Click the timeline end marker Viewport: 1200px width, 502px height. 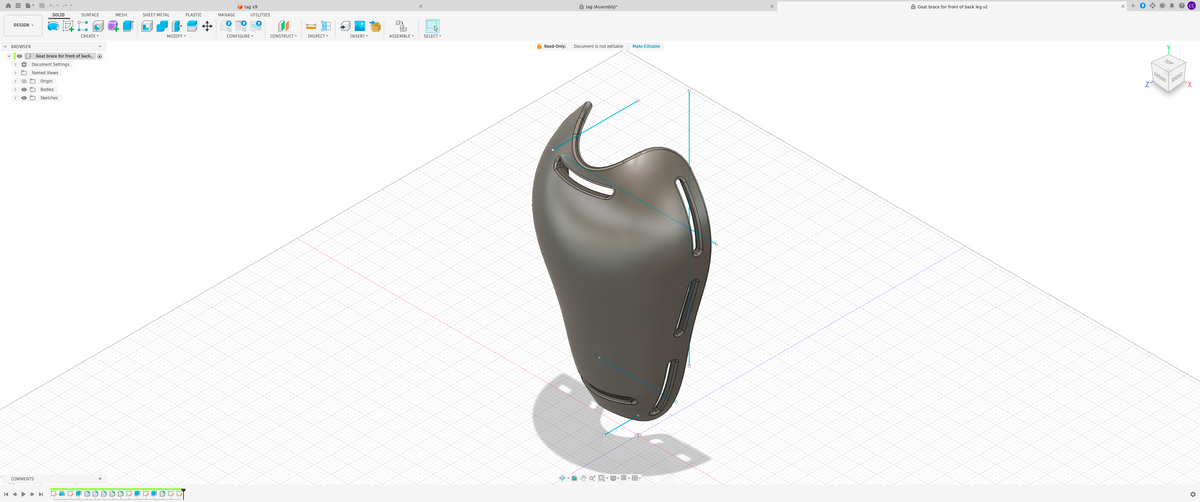(183, 492)
